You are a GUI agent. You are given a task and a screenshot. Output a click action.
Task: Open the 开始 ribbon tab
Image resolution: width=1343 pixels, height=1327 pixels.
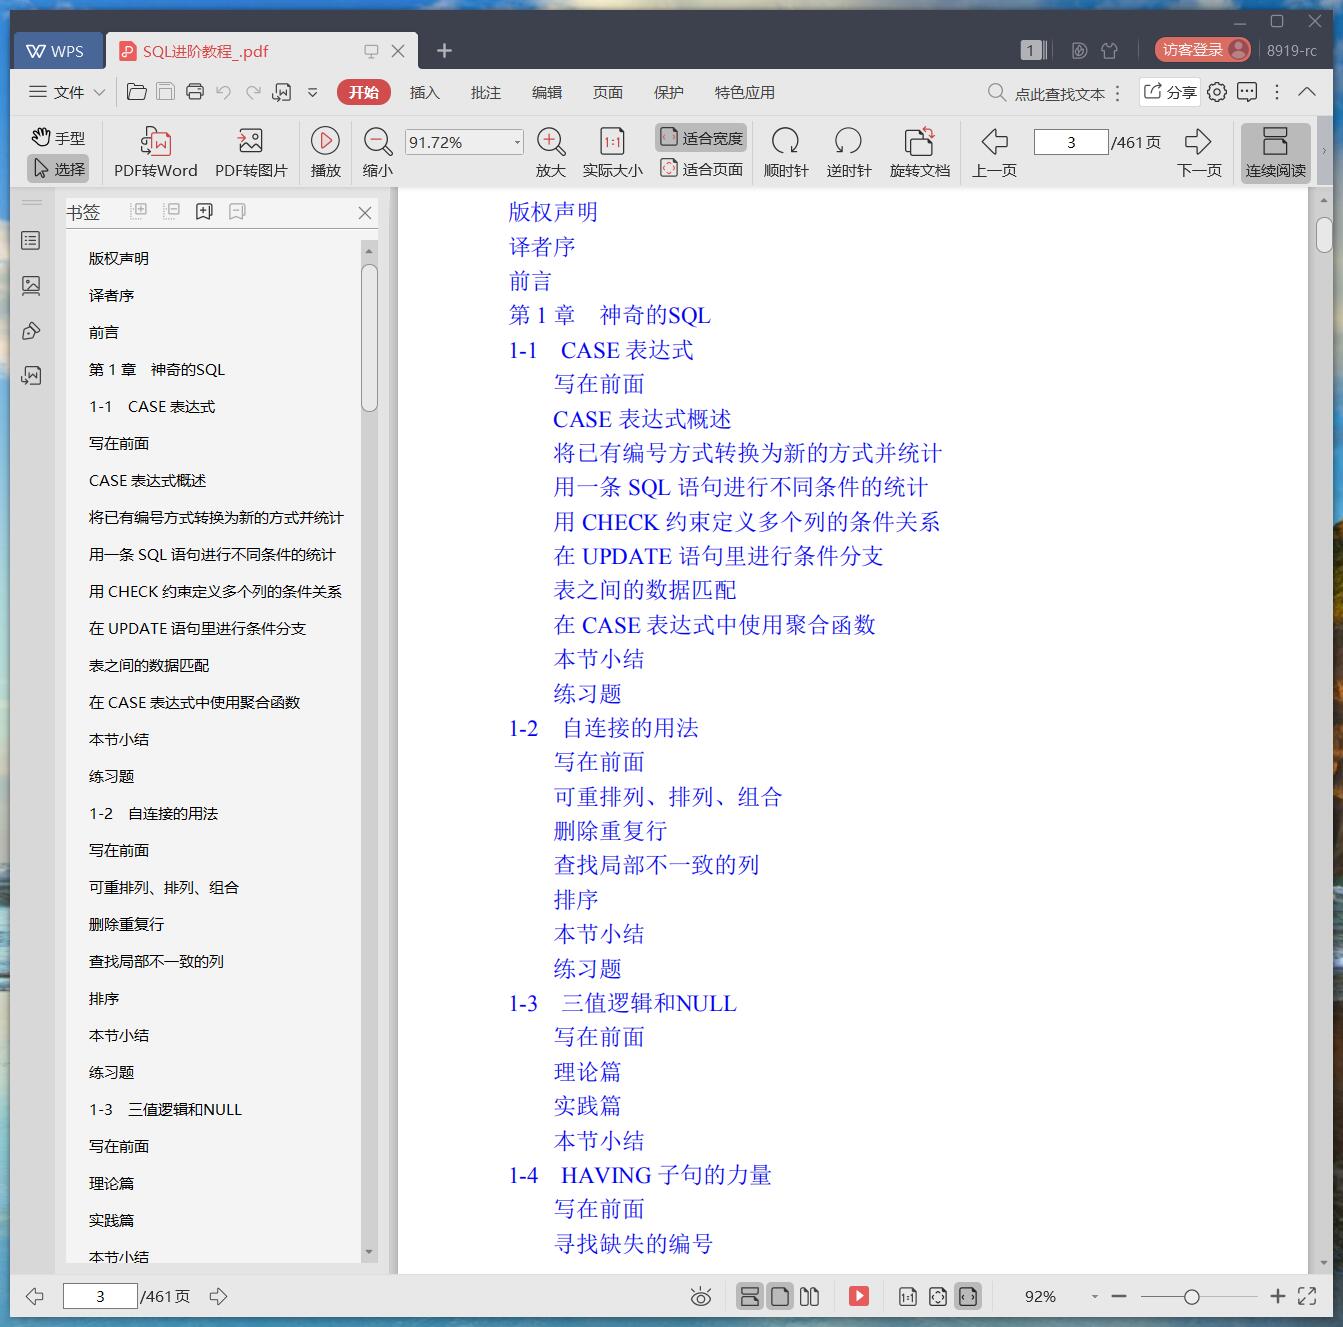pos(364,92)
